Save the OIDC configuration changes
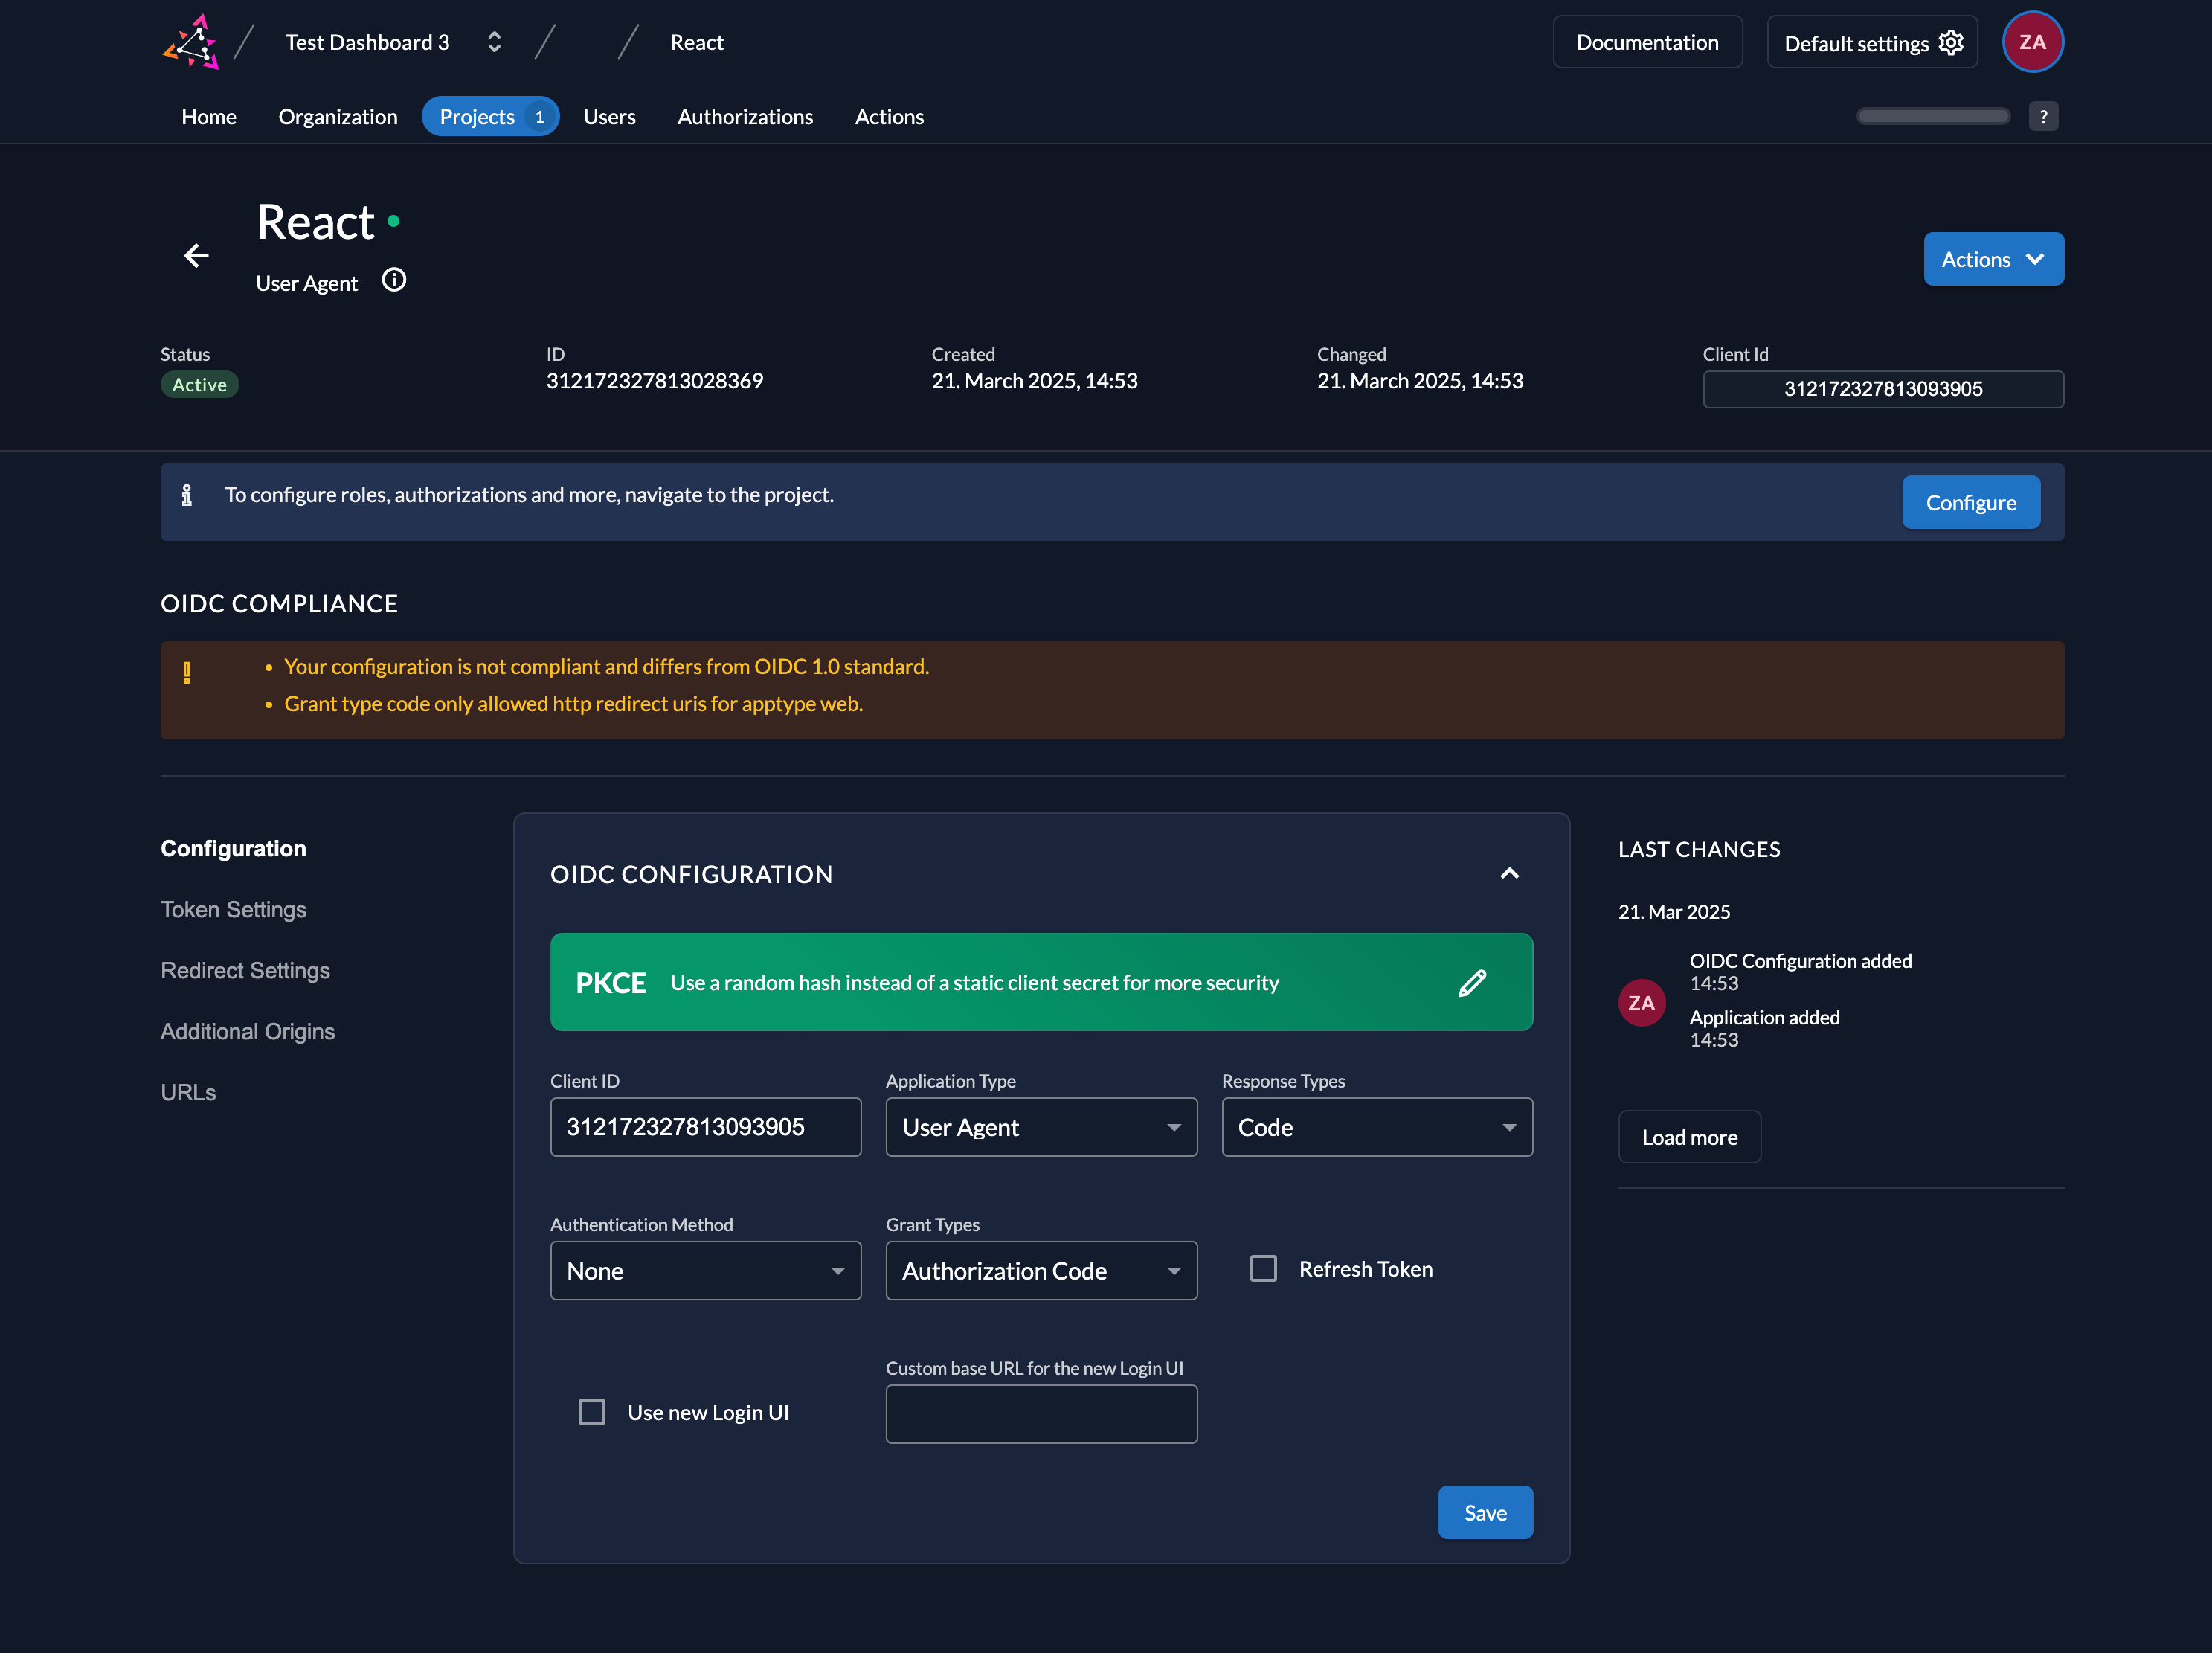This screenshot has height=1653, width=2212. tap(1485, 1512)
